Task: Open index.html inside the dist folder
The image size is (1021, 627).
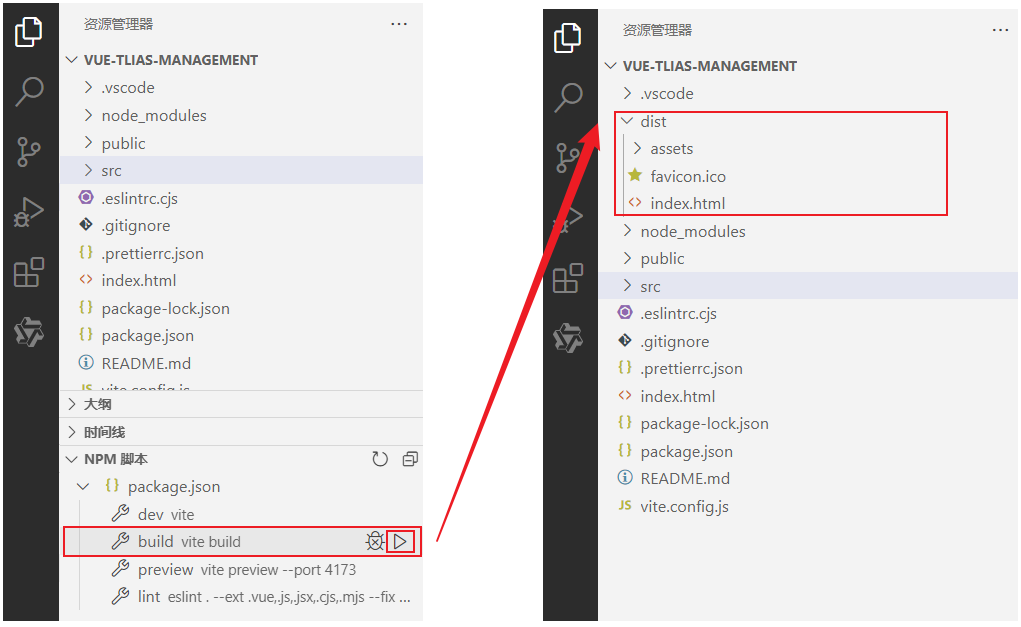Action: pyautogui.click(x=687, y=203)
